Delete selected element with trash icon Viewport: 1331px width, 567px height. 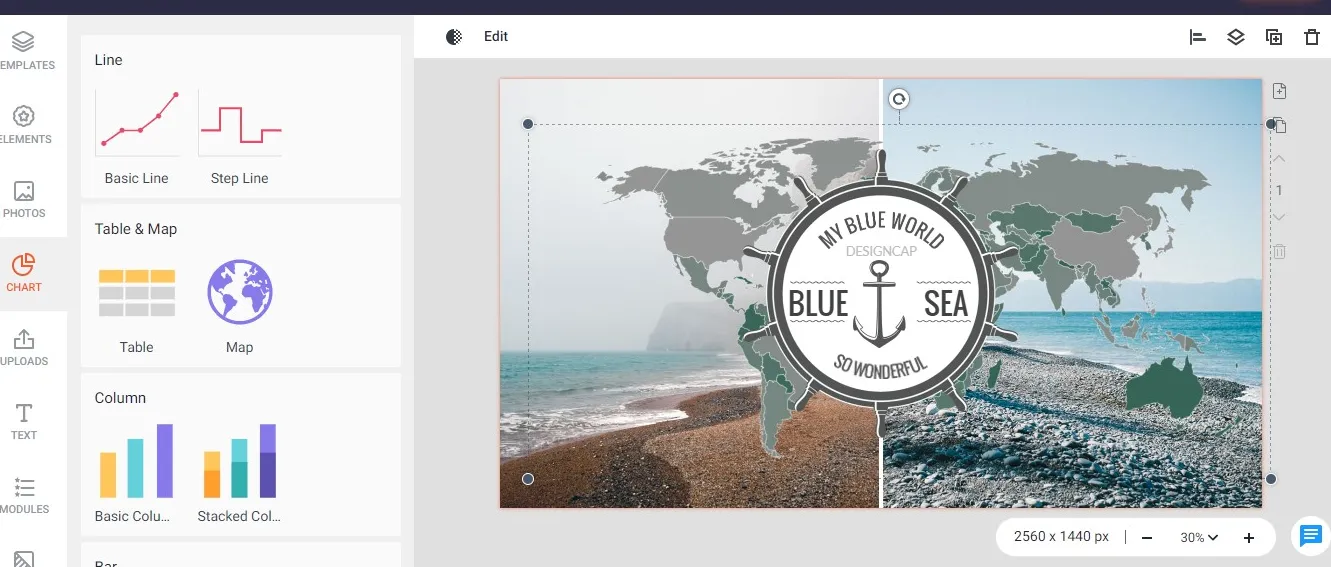pos(1312,37)
